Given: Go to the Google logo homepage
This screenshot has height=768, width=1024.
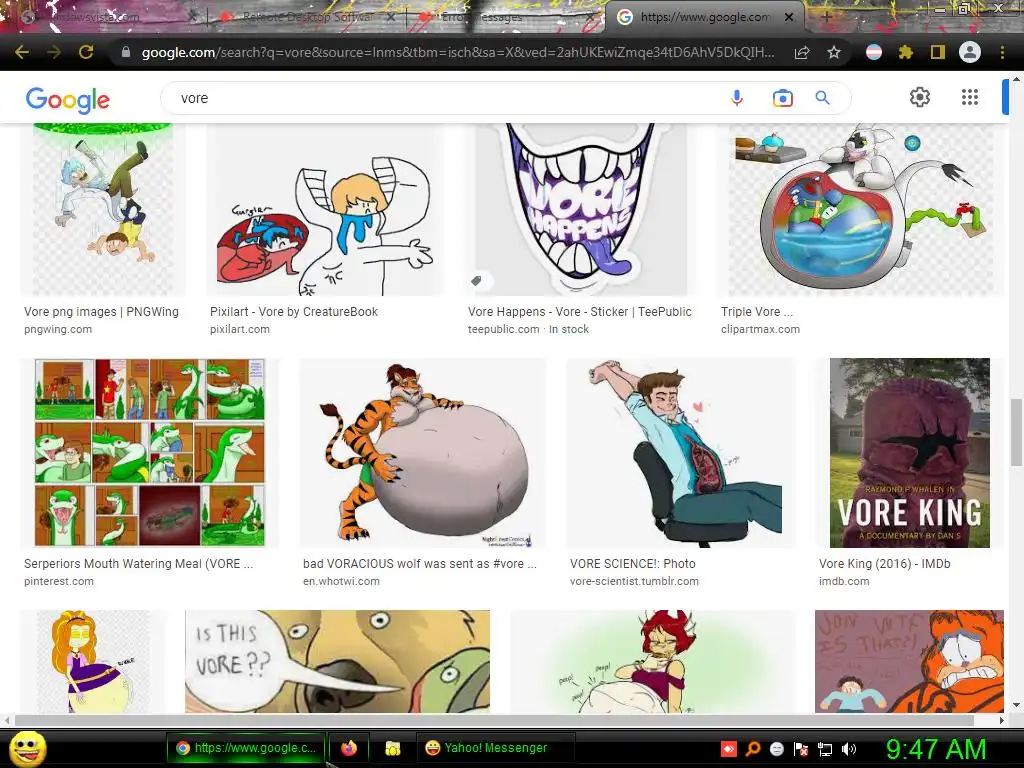Looking at the screenshot, I should (68, 99).
